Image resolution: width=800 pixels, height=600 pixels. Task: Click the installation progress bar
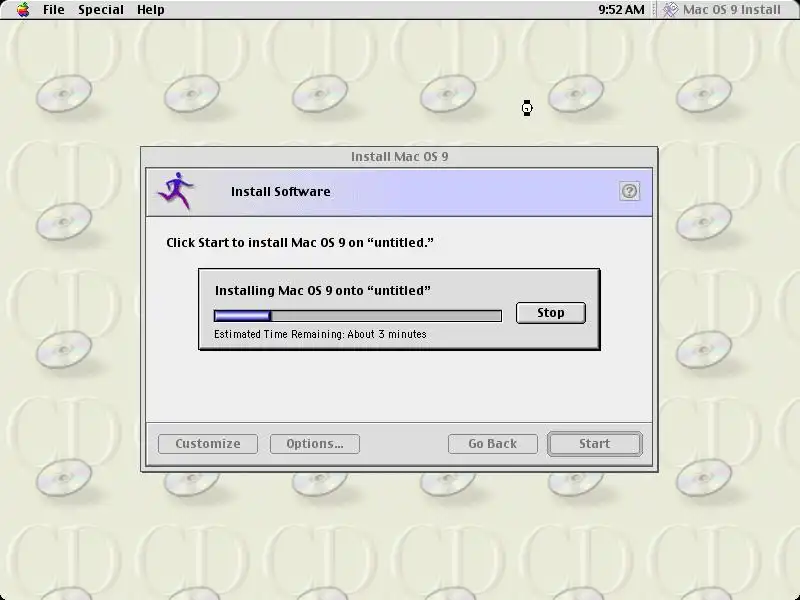point(358,316)
